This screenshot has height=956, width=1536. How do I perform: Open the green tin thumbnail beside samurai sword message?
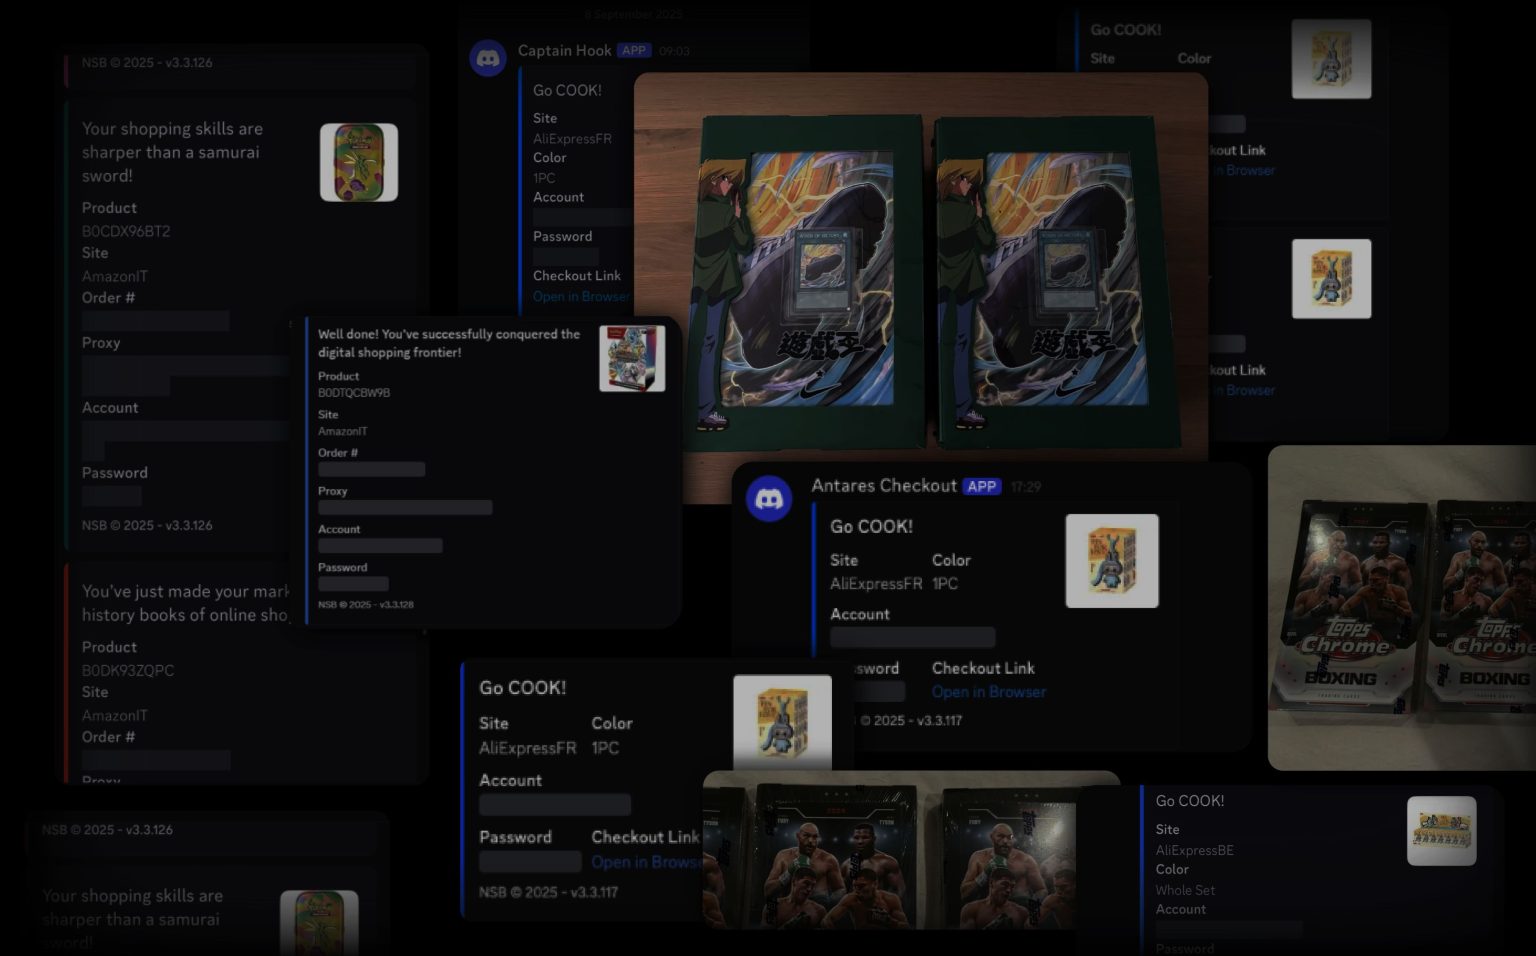(359, 162)
